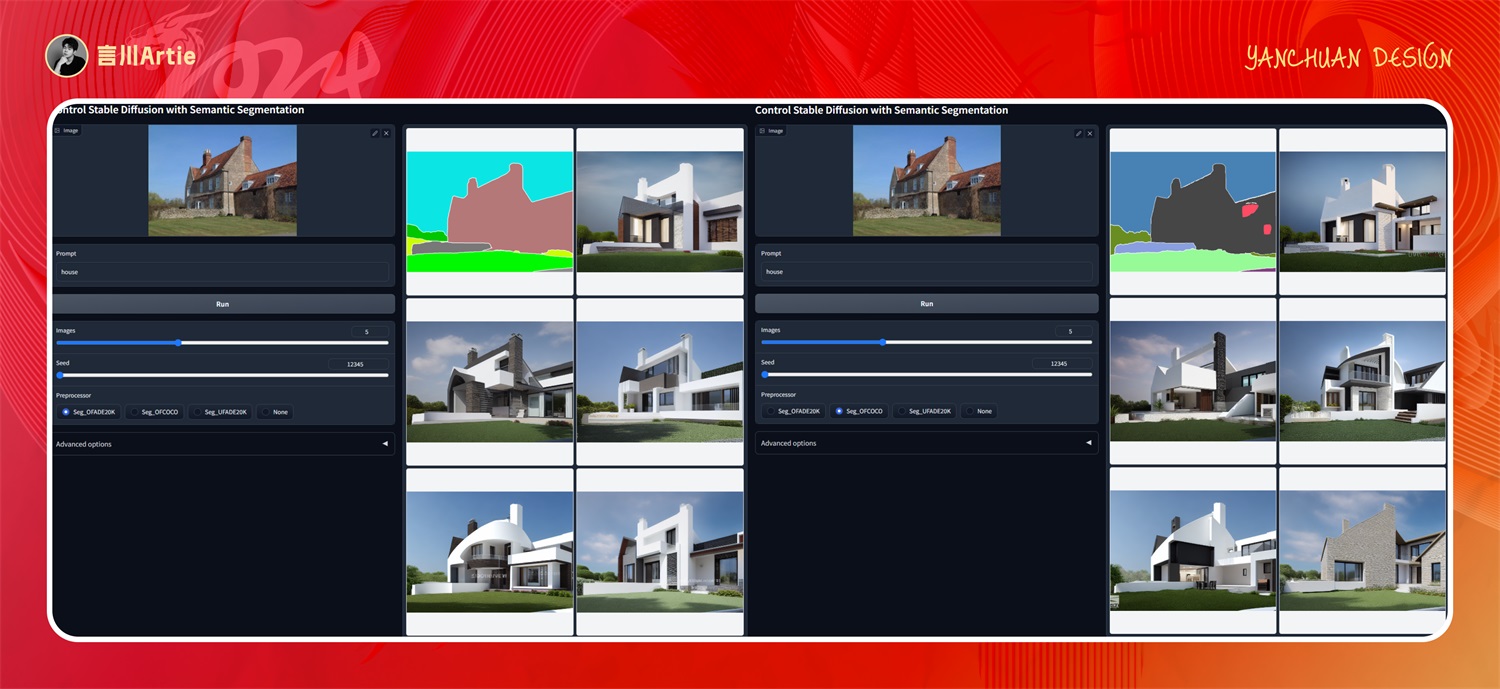This screenshot has width=1500, height=689.
Task: Clear the right panel's input image using X icon
Action: tap(1090, 133)
